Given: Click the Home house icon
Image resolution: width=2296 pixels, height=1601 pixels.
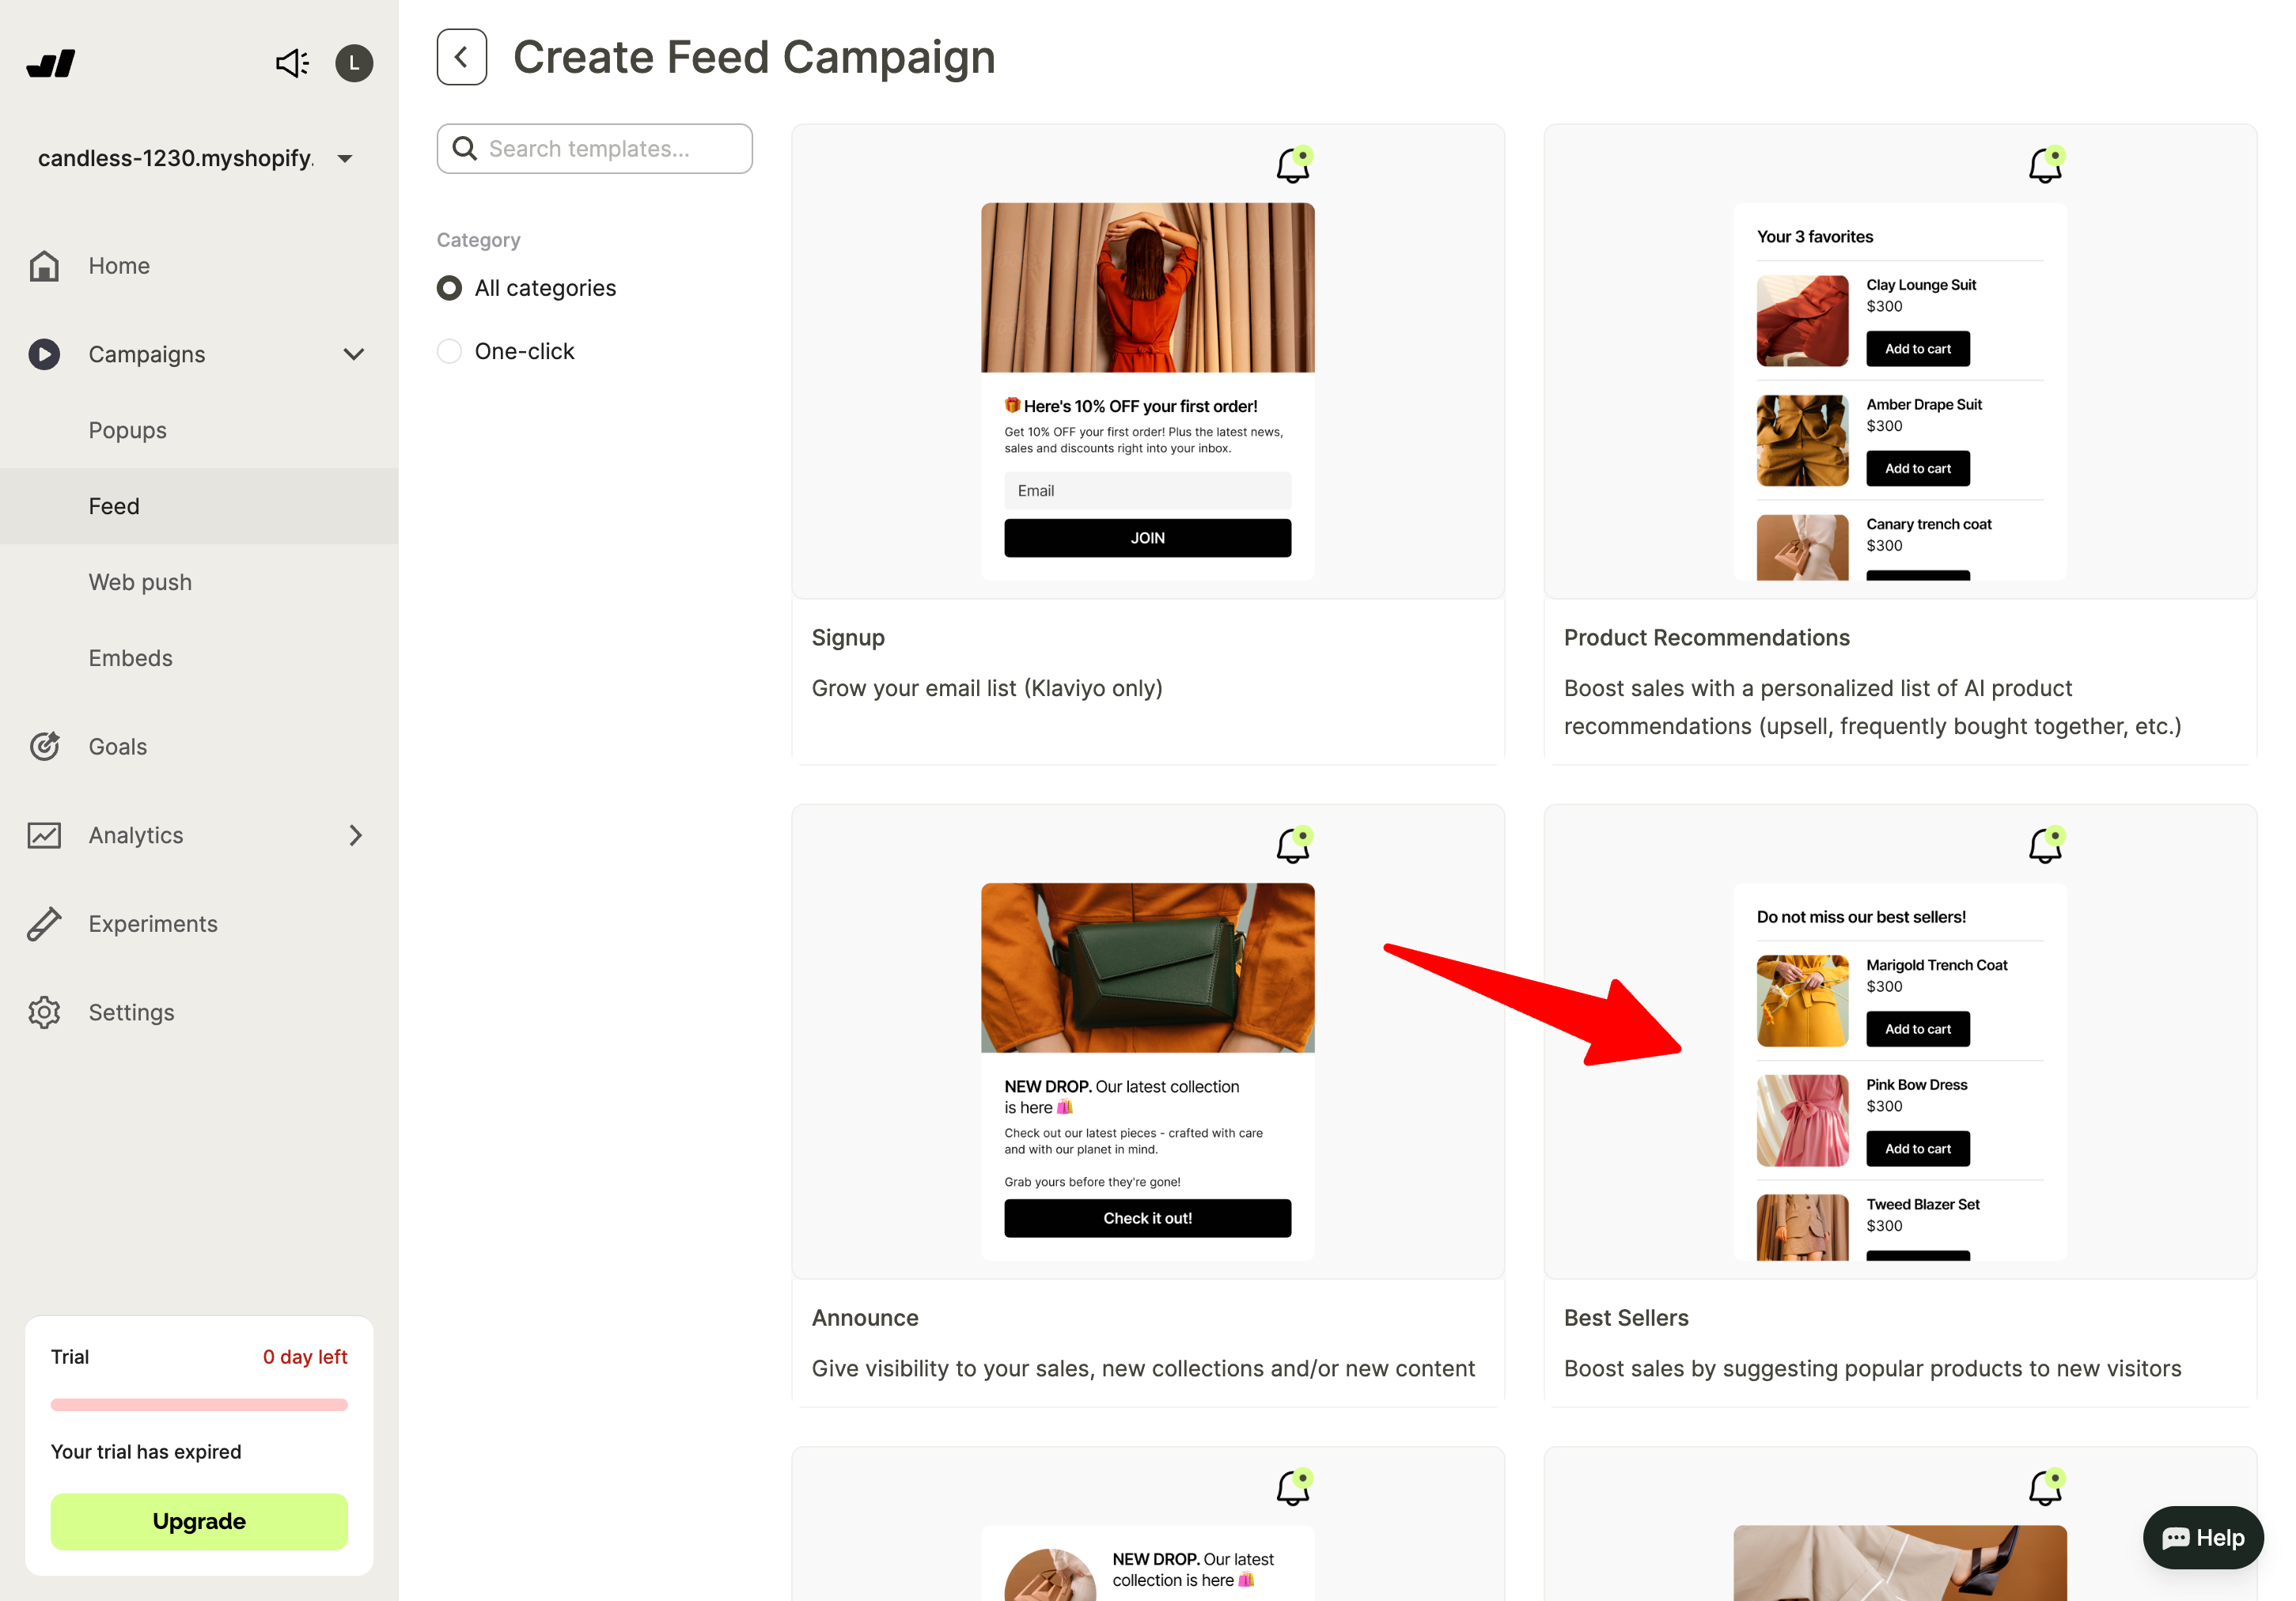Looking at the screenshot, I should pos(44,266).
